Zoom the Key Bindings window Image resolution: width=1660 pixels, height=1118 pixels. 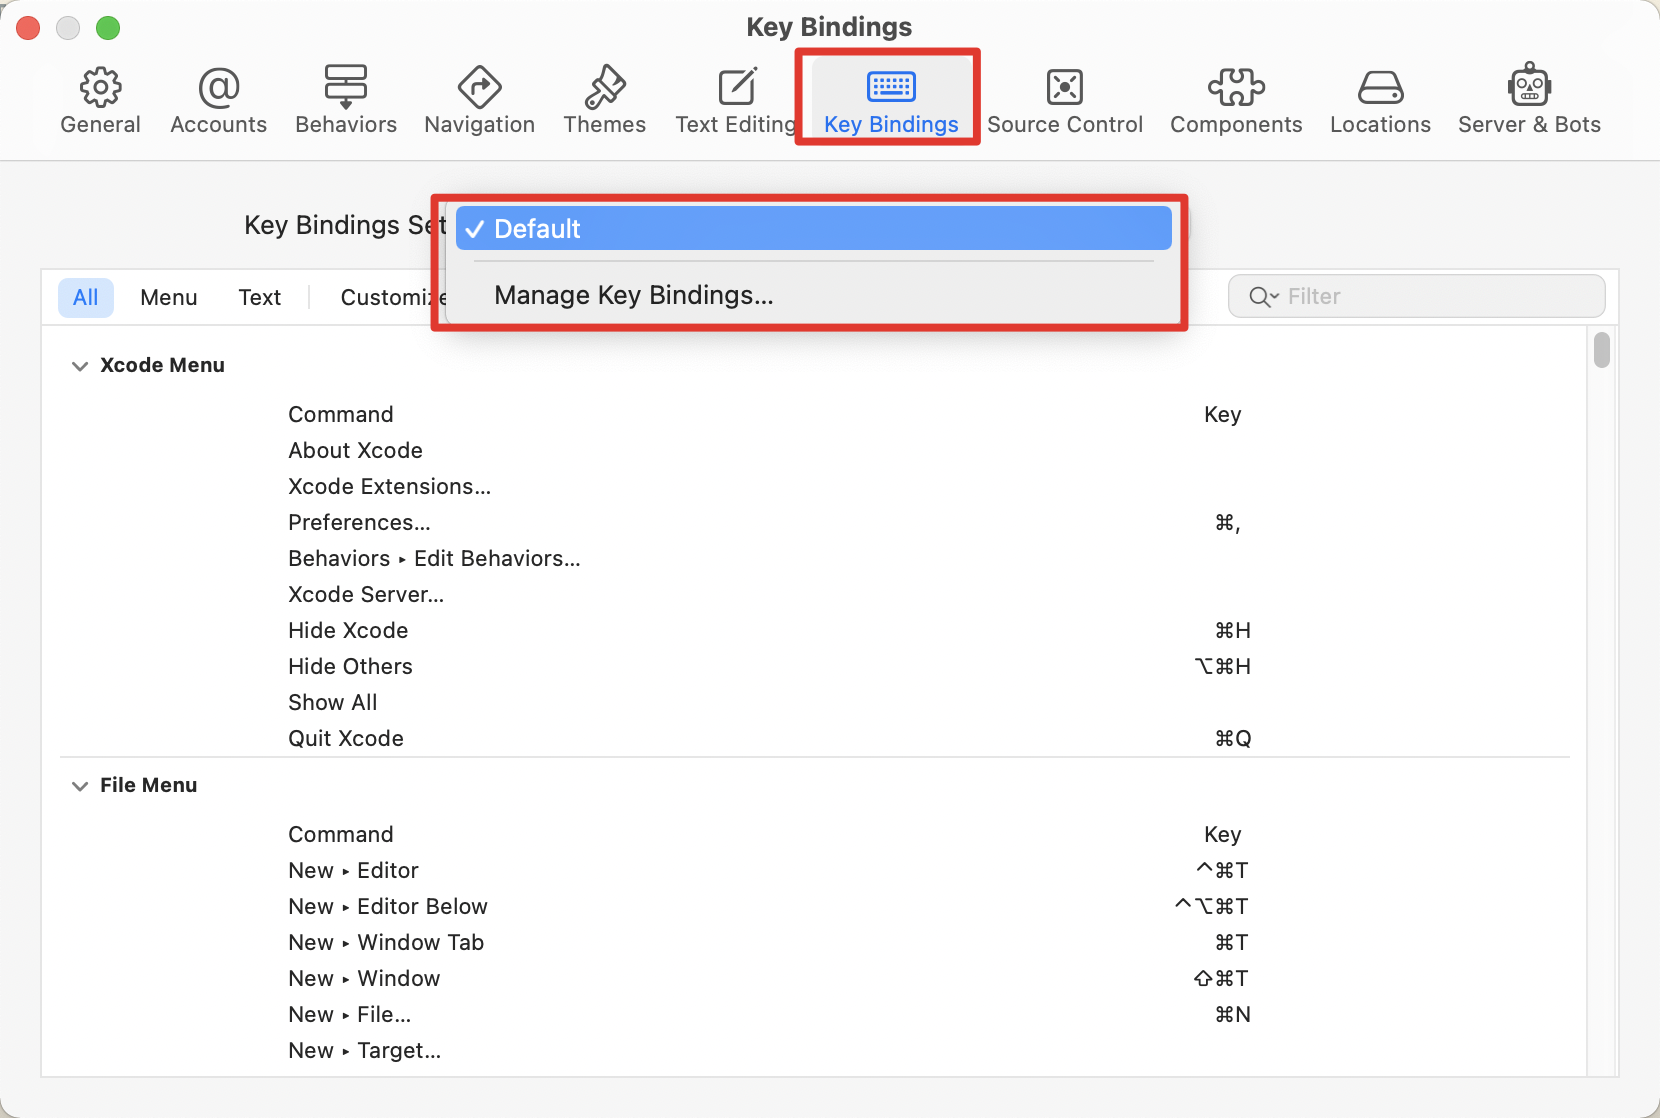(108, 28)
